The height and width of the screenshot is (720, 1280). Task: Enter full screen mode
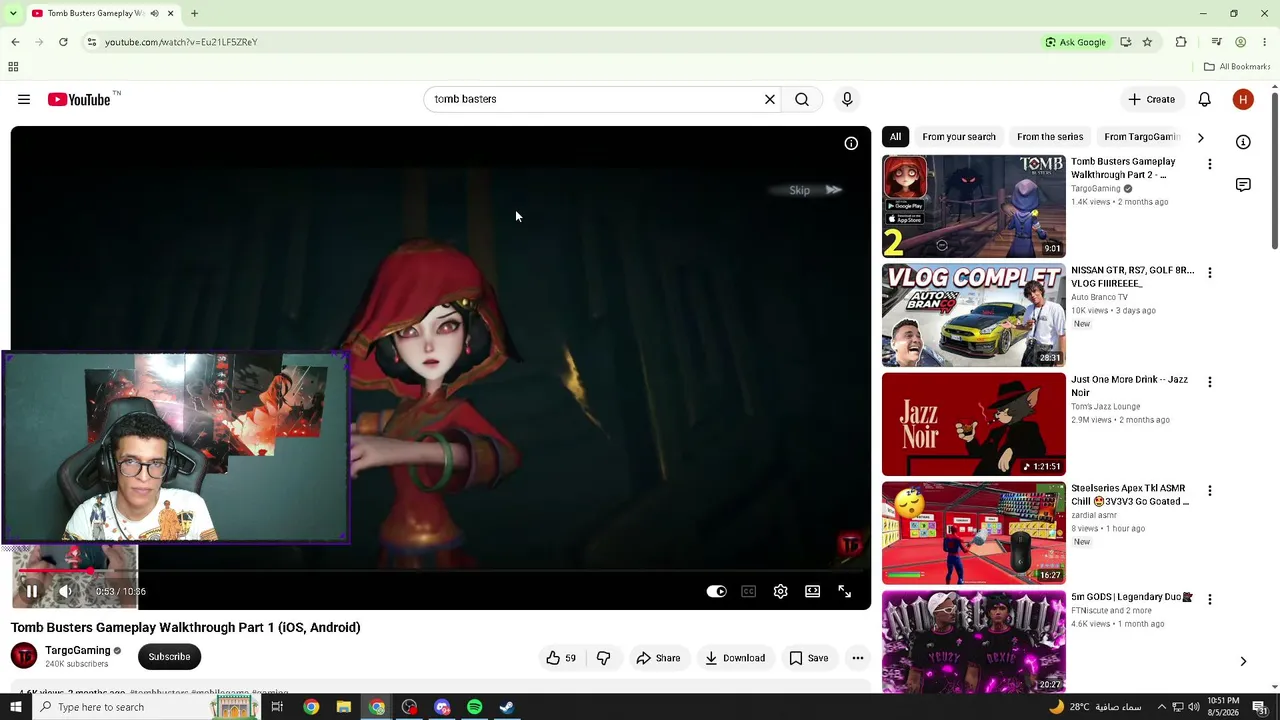tap(845, 591)
